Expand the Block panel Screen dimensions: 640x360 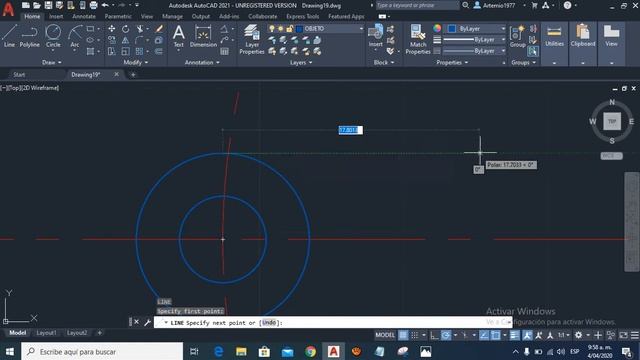[384, 62]
